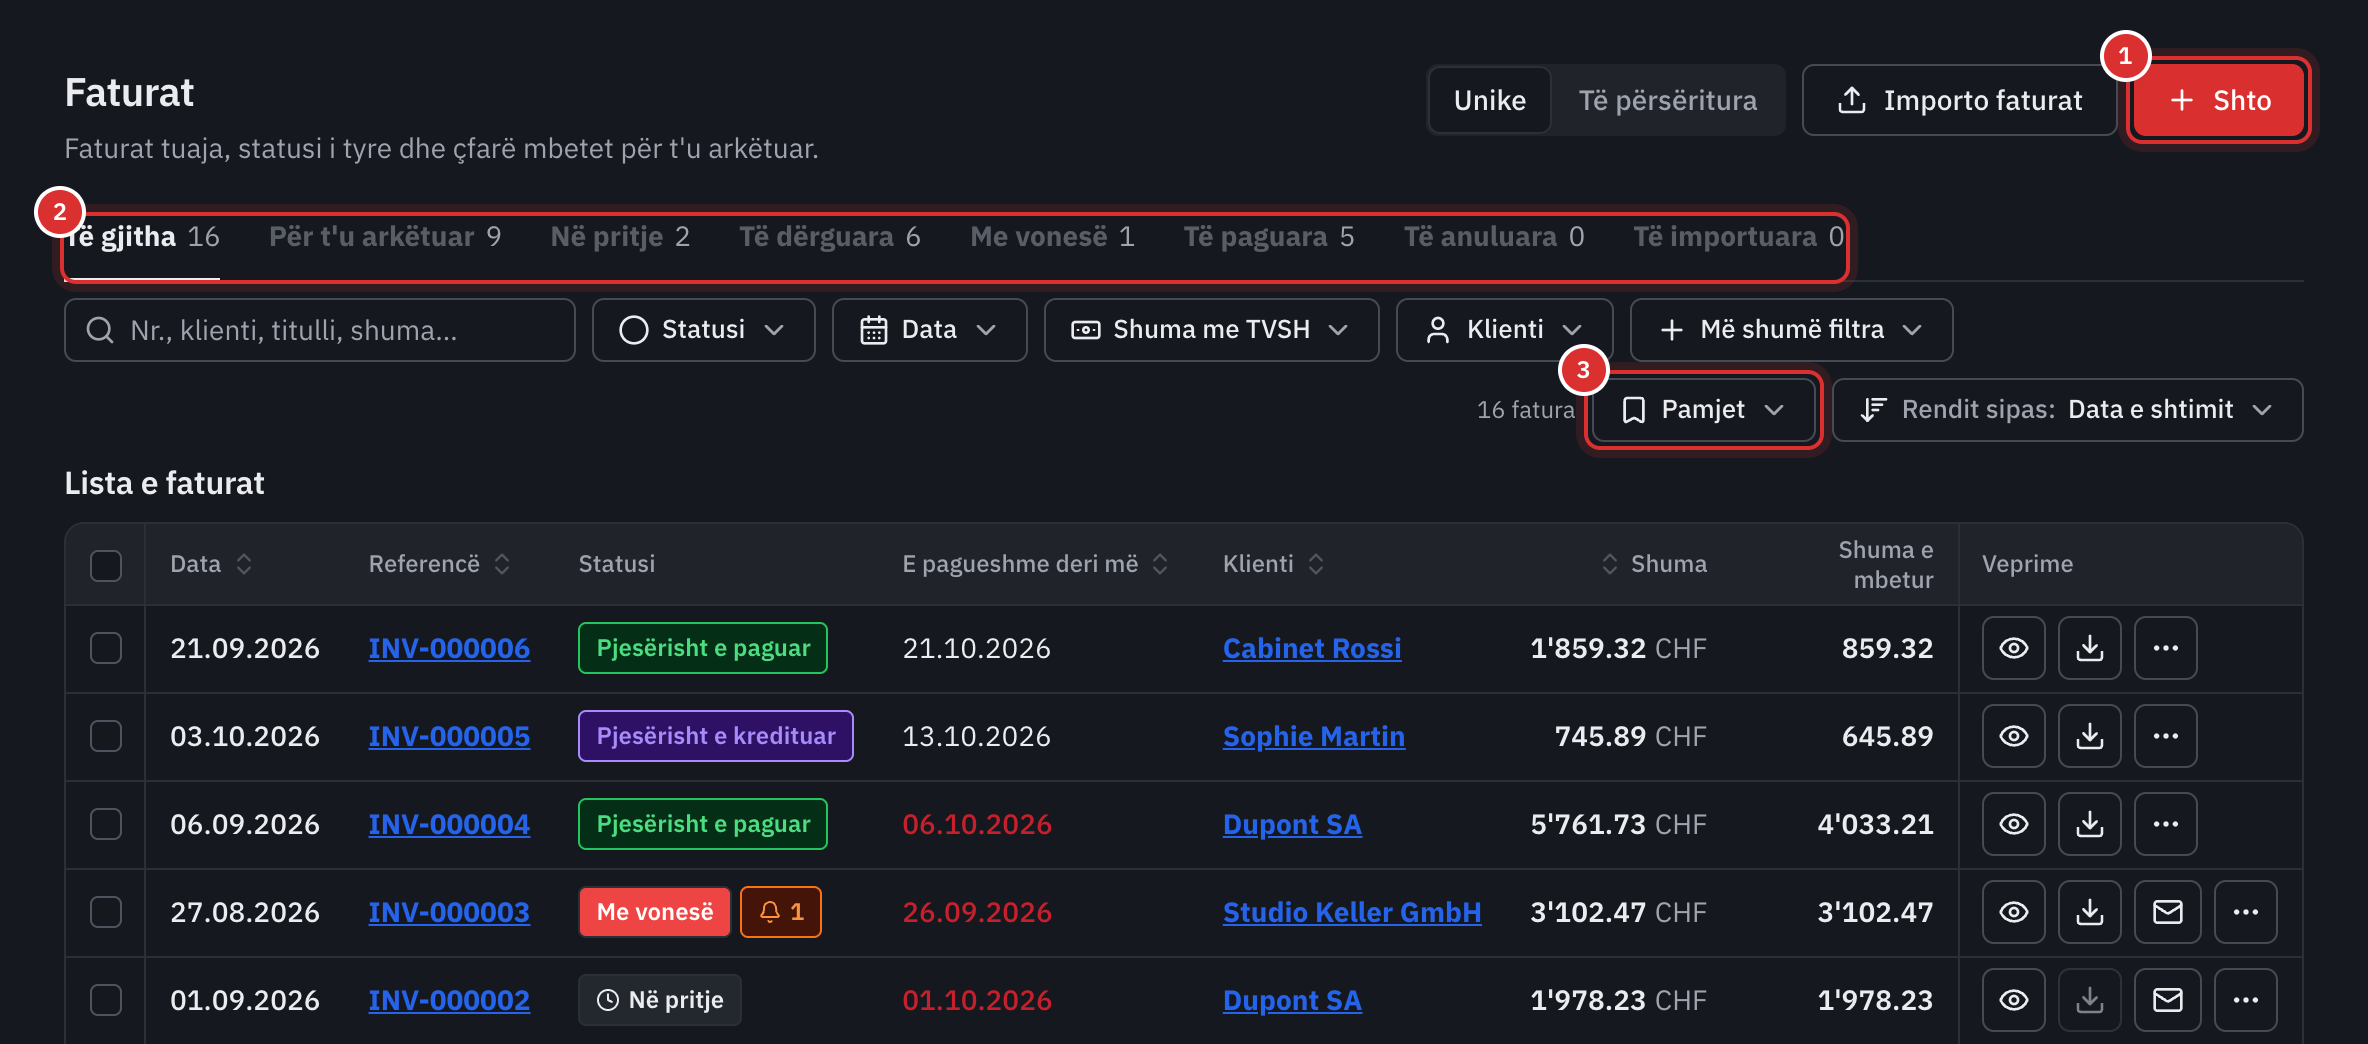Check the row for INV-000002
This screenshot has height=1044, width=2368.
(x=106, y=1000)
